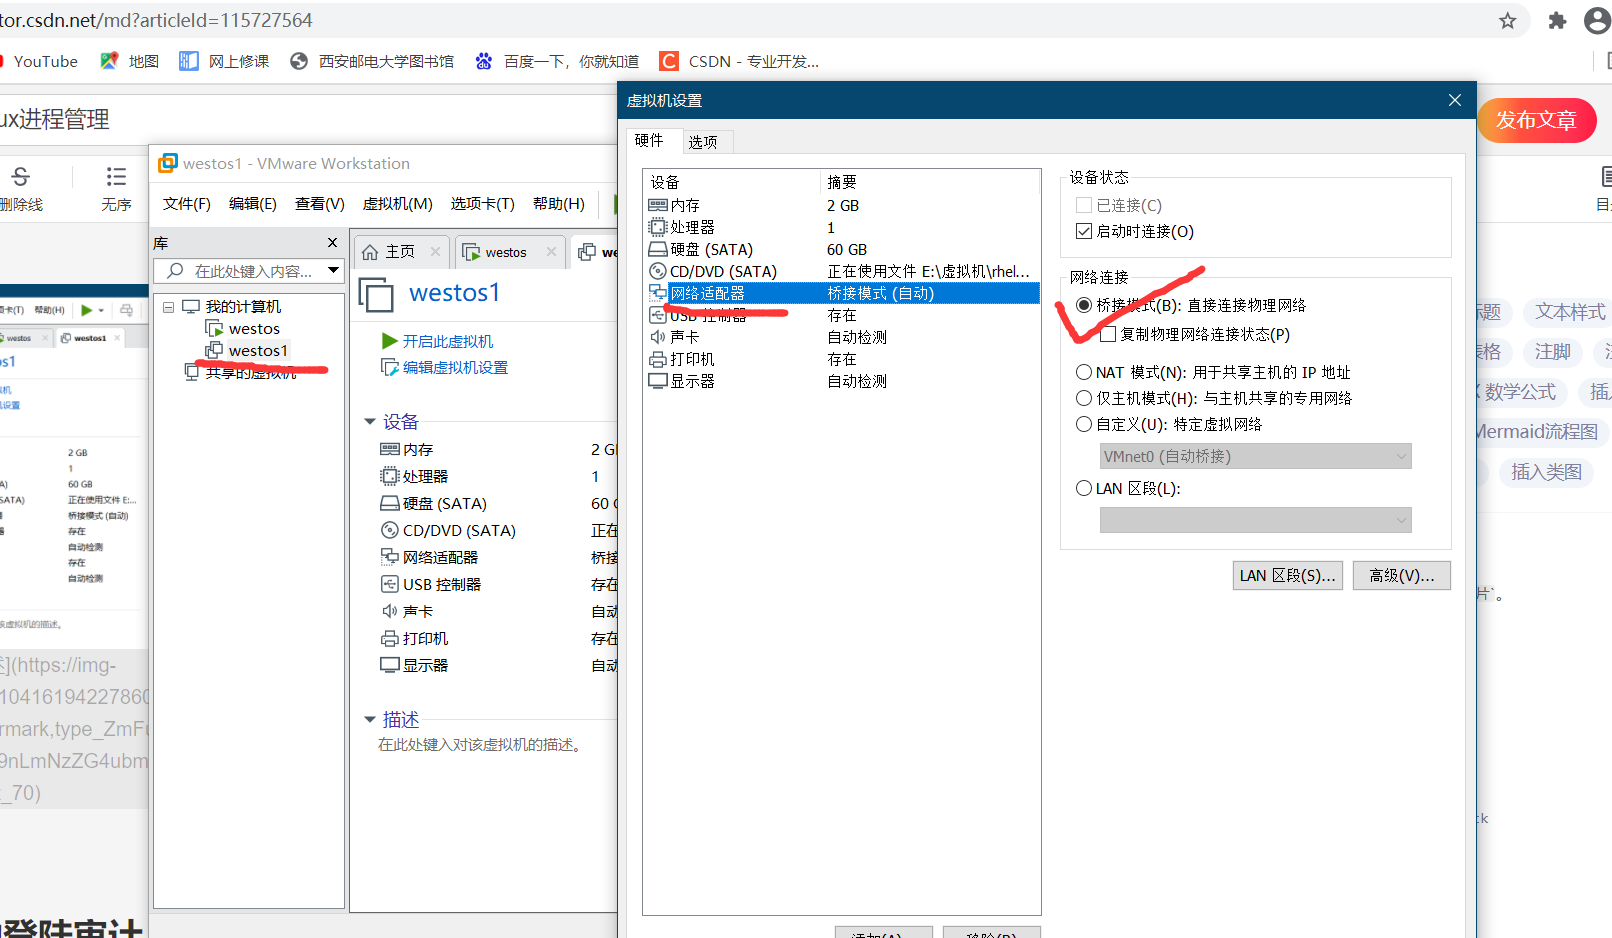Select the 显示器 device entry

click(x=690, y=380)
